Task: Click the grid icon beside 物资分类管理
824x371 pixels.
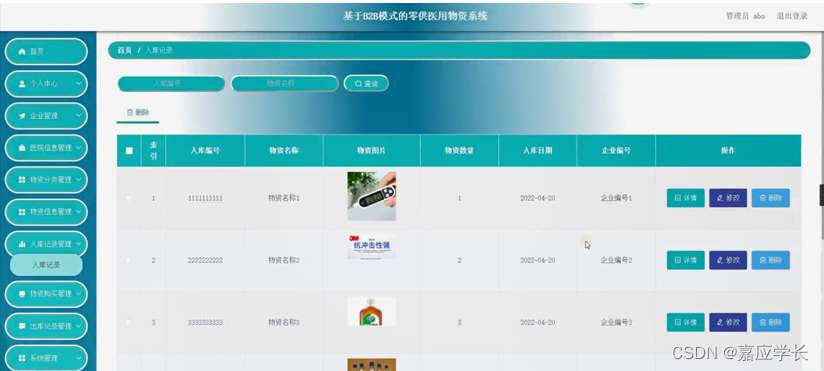Action: (22, 180)
